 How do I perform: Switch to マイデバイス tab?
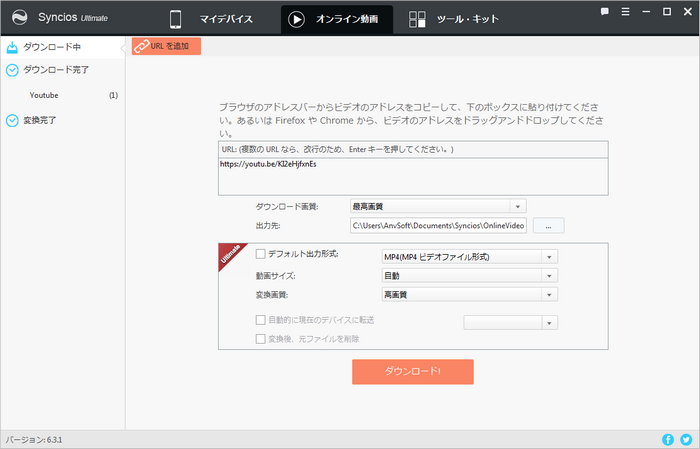[x=211, y=19]
